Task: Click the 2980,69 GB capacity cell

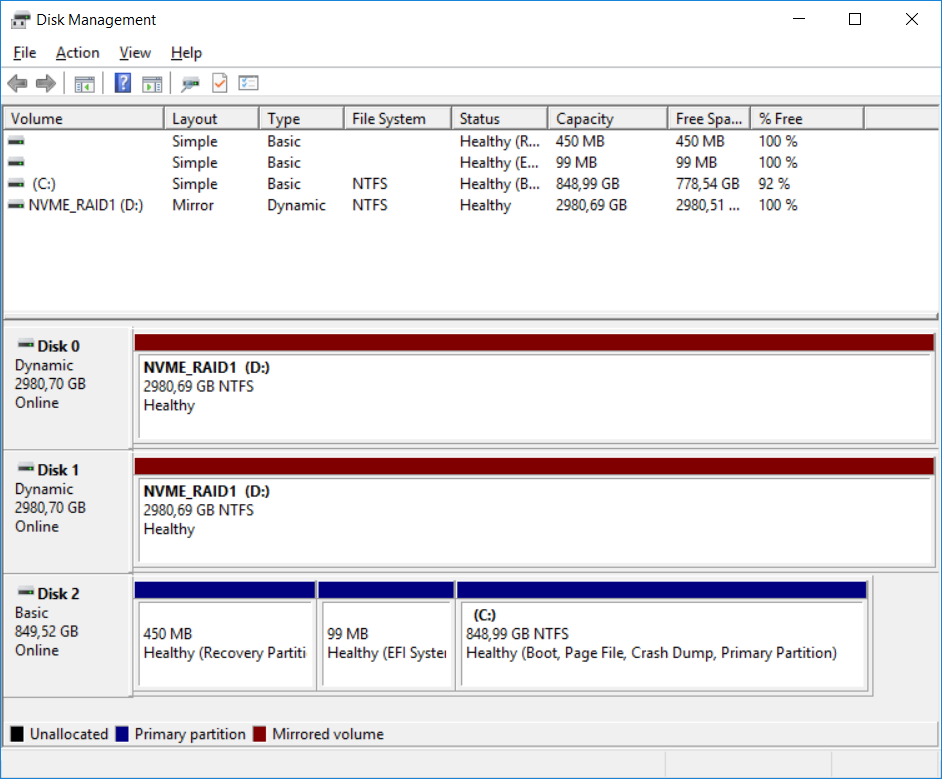Action: (x=591, y=205)
